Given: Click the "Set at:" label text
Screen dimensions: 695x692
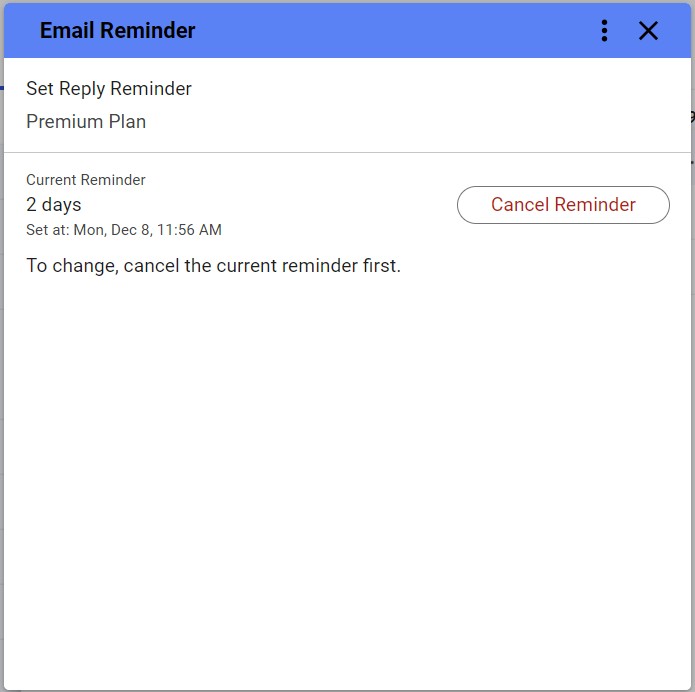Looking at the screenshot, I should click(47, 230).
